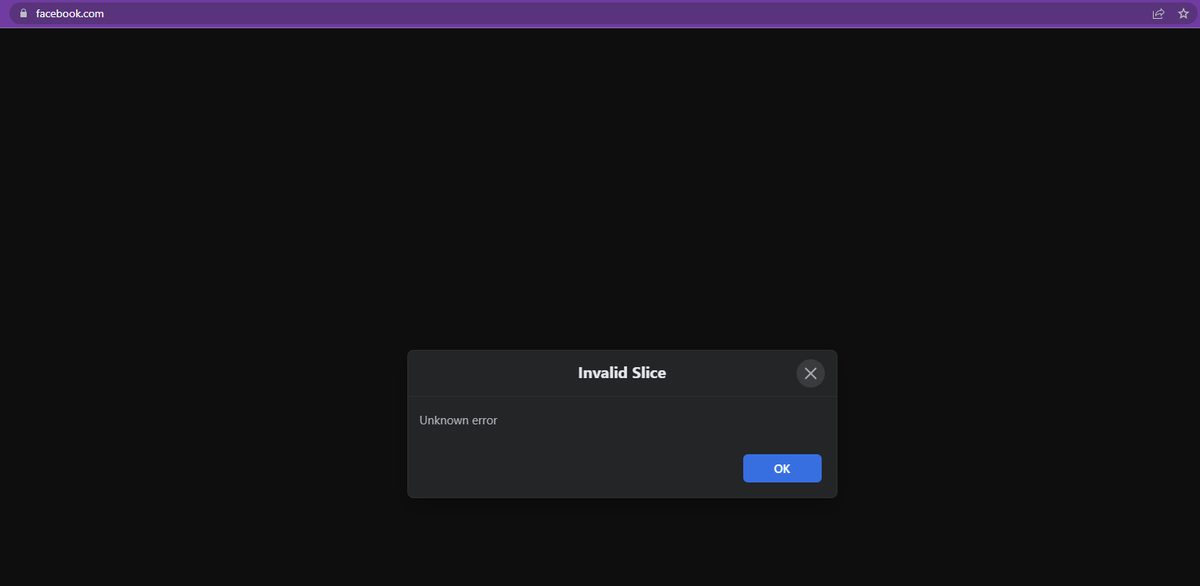Click the "Unknown error" message text
Viewport: 1200px width, 586px height.
458,420
